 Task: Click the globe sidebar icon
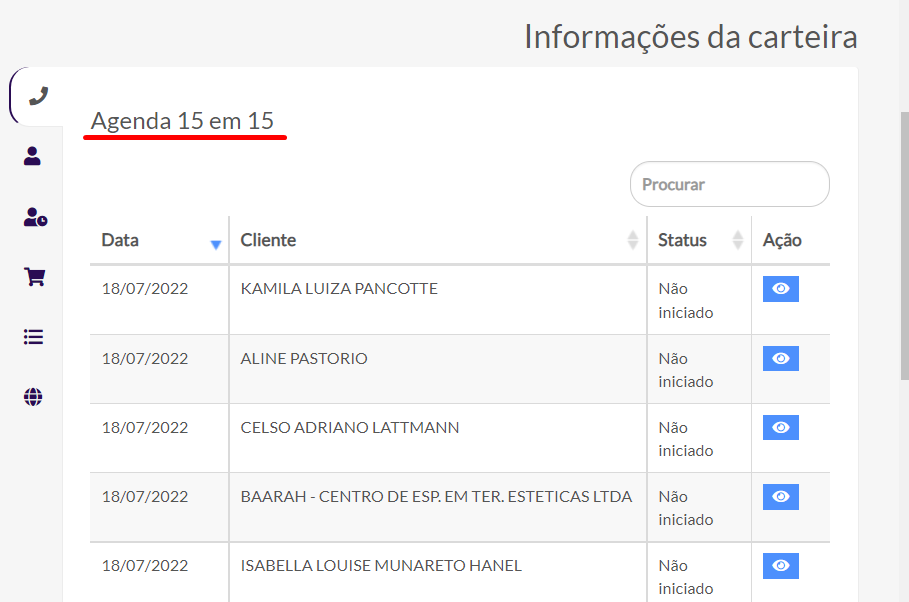(34, 397)
